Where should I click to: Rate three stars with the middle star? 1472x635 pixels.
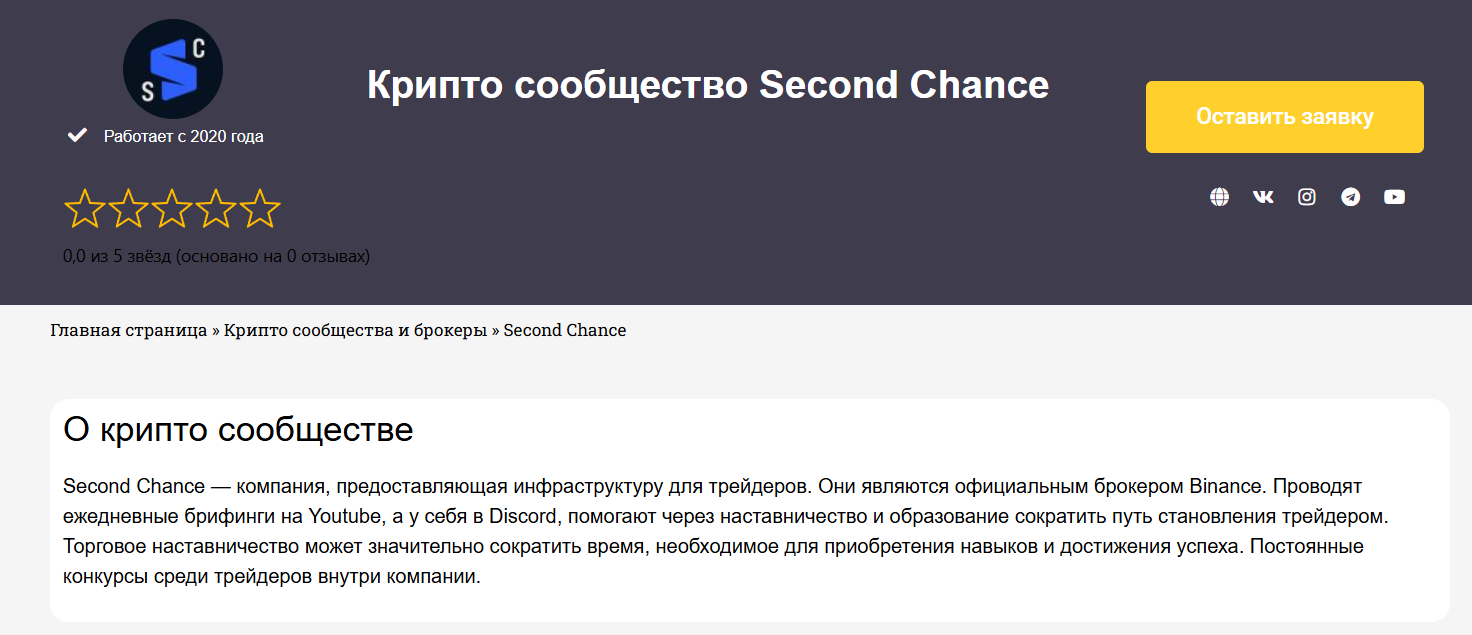click(172, 208)
